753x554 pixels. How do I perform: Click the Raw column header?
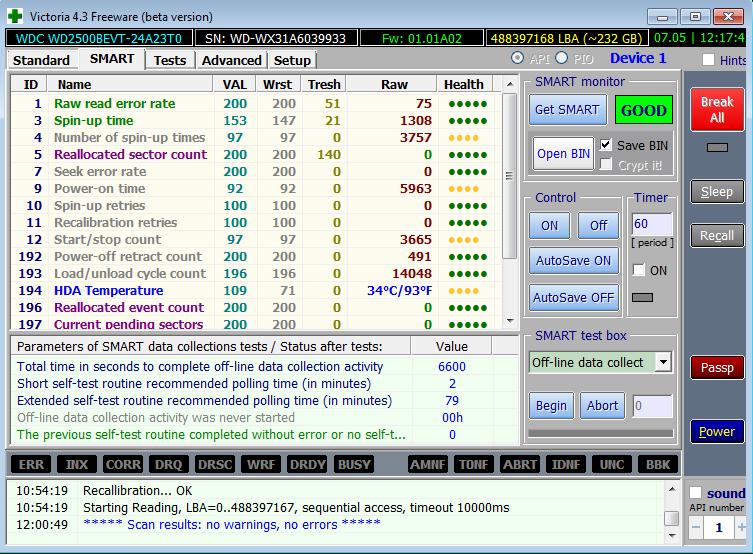pyautogui.click(x=392, y=84)
